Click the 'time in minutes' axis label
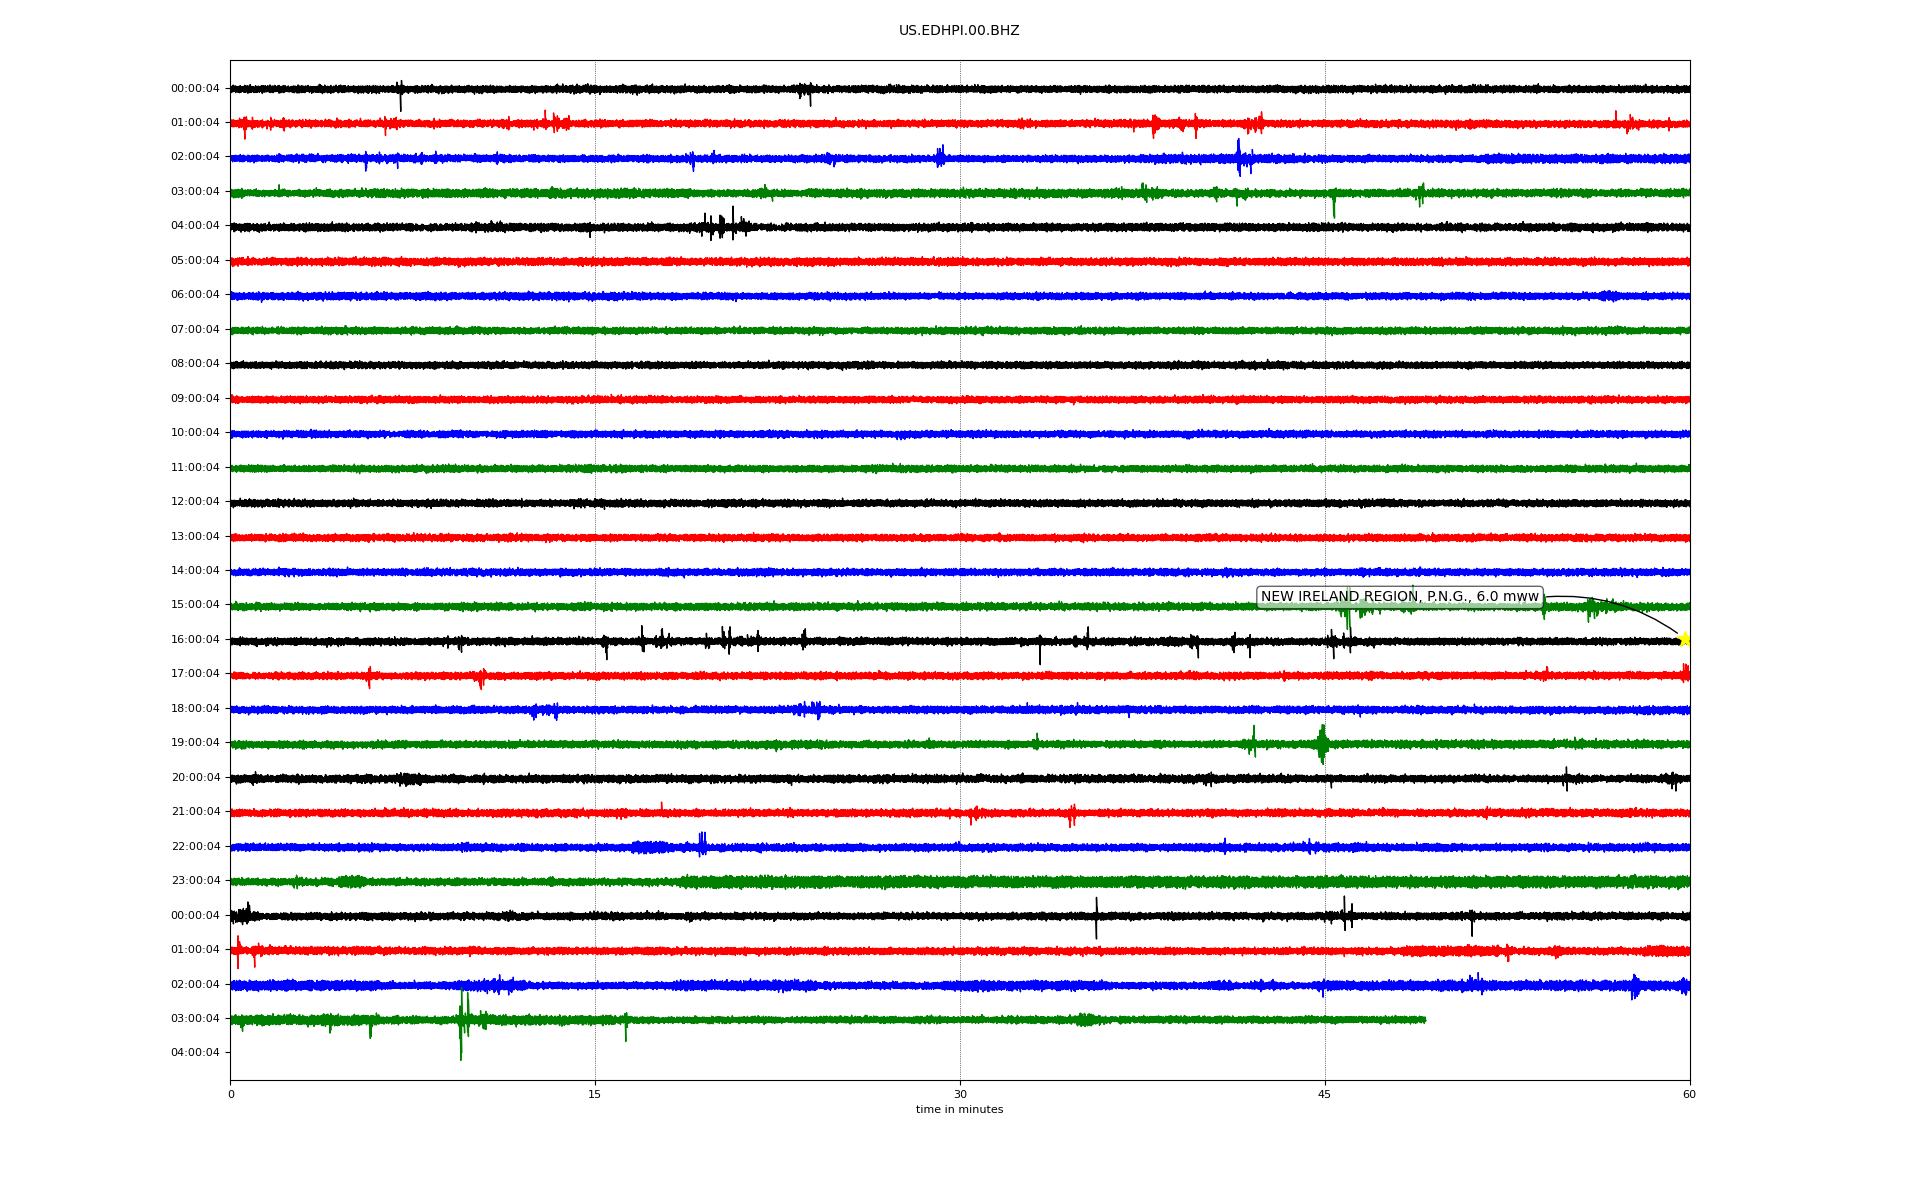The image size is (1920, 1200). (959, 1110)
